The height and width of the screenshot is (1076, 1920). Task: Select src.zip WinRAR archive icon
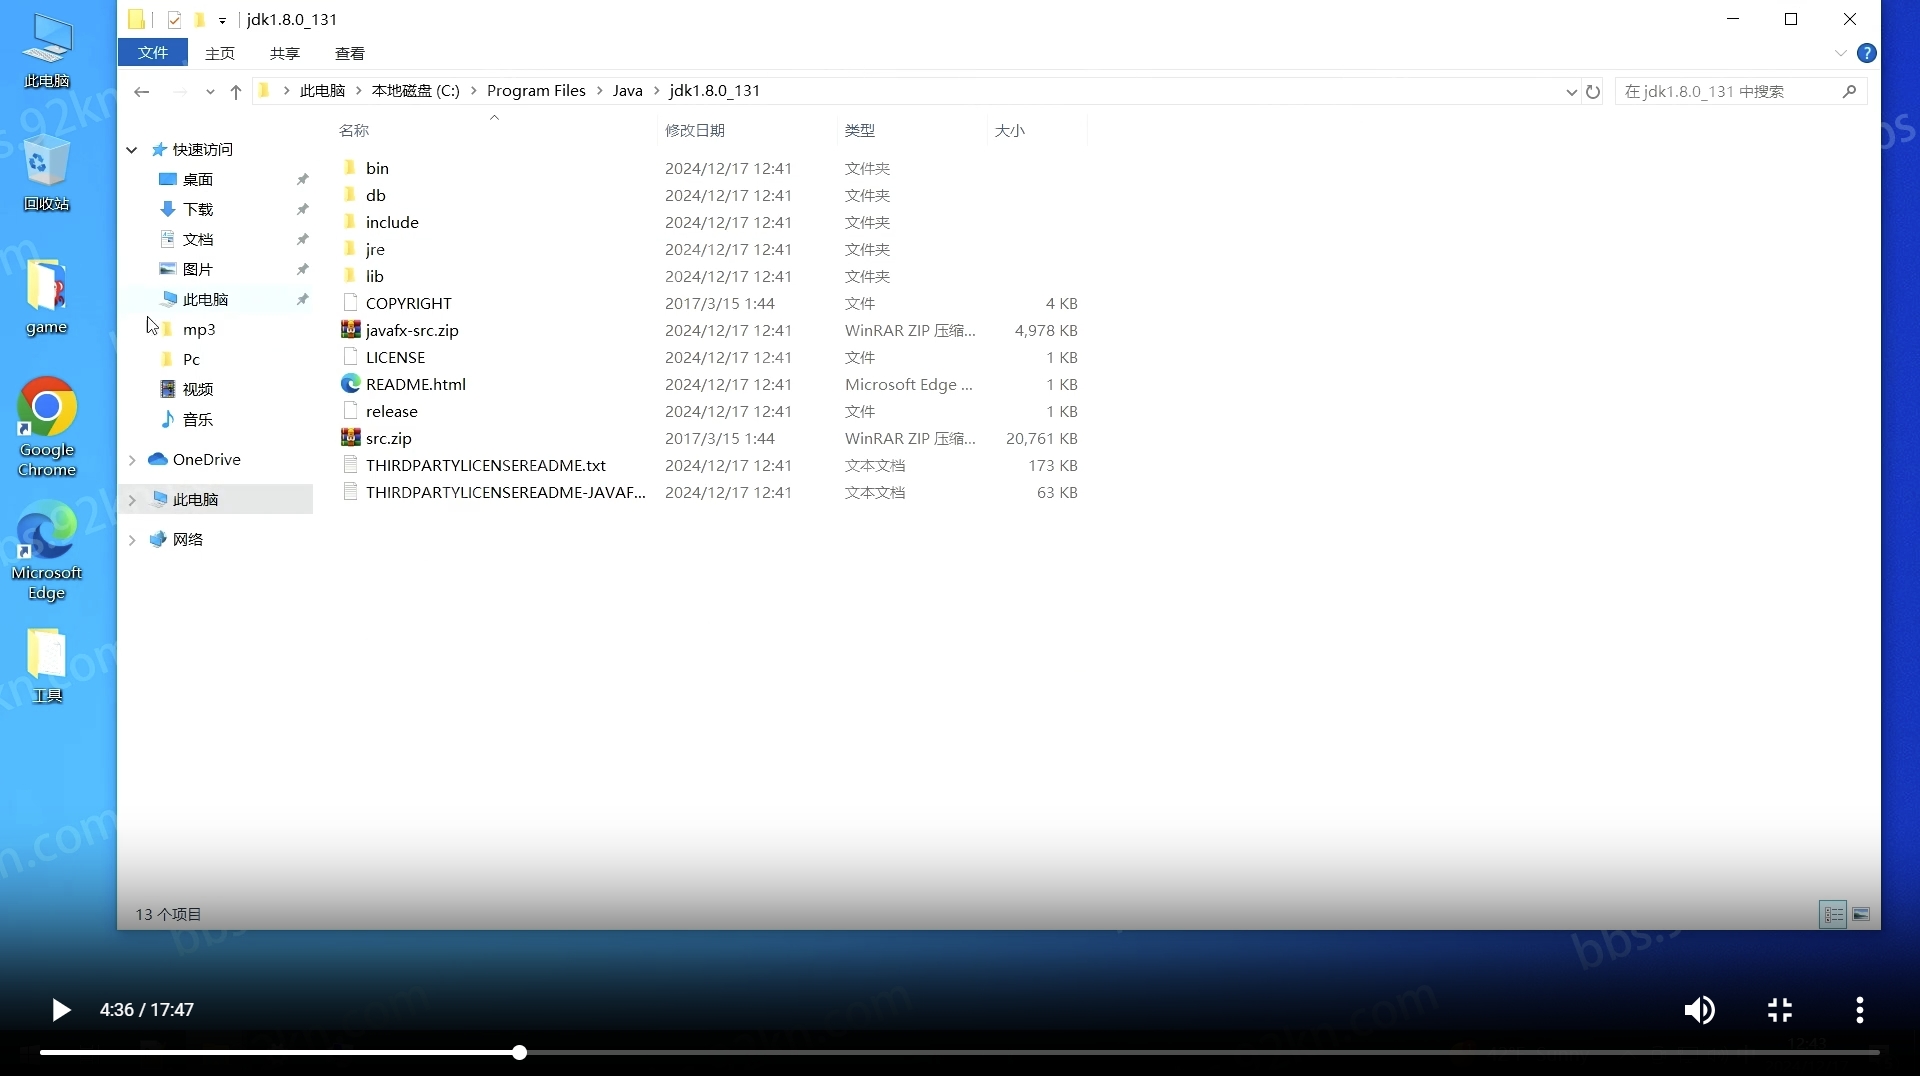click(350, 438)
